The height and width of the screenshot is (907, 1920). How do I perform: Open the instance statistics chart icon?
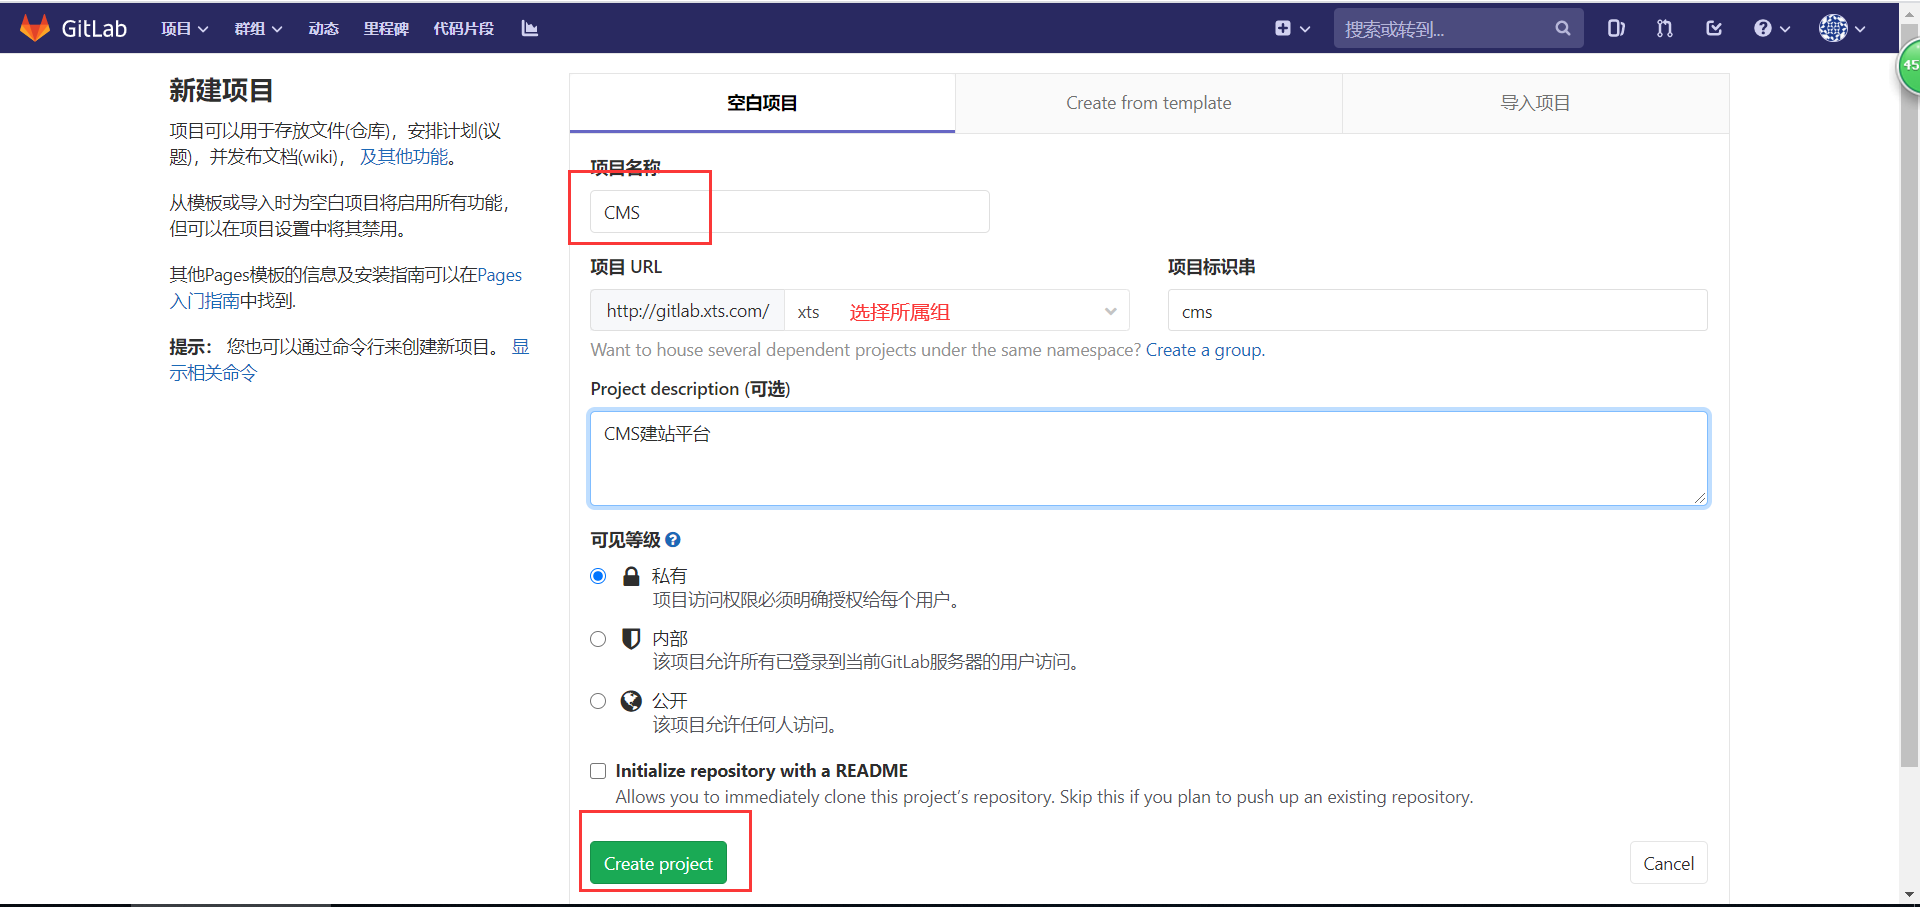[x=530, y=28]
